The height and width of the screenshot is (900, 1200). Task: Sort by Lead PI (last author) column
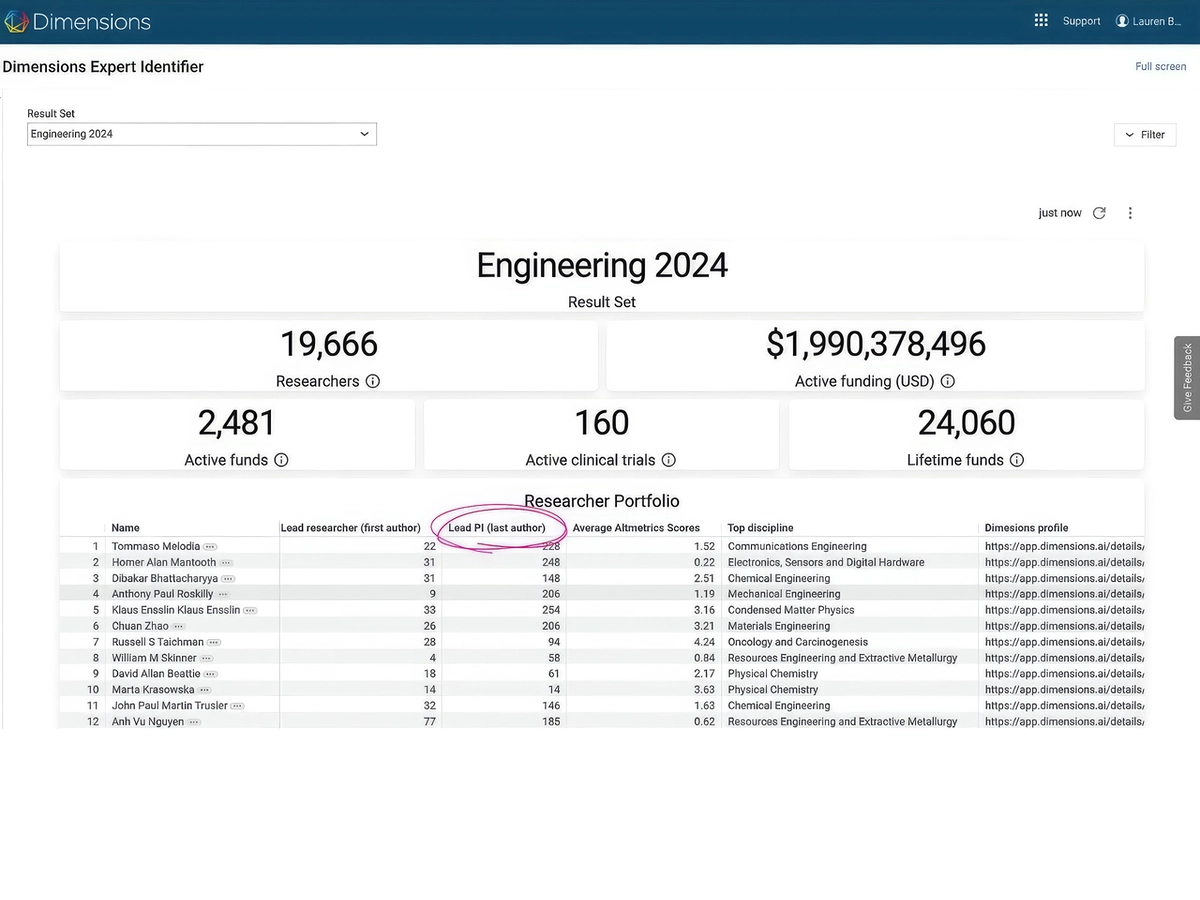[497, 528]
